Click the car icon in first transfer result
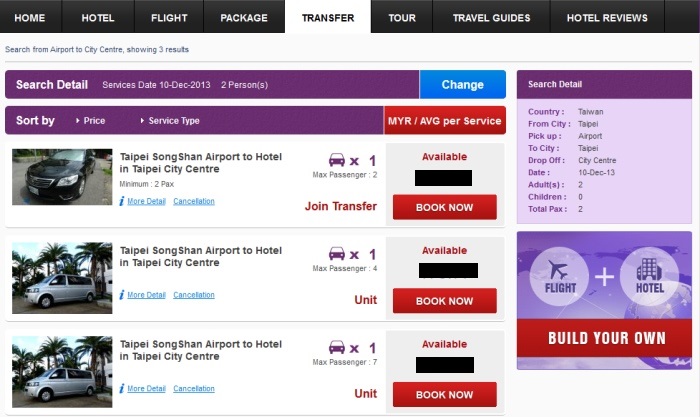The width and height of the screenshot is (700, 417). point(337,160)
